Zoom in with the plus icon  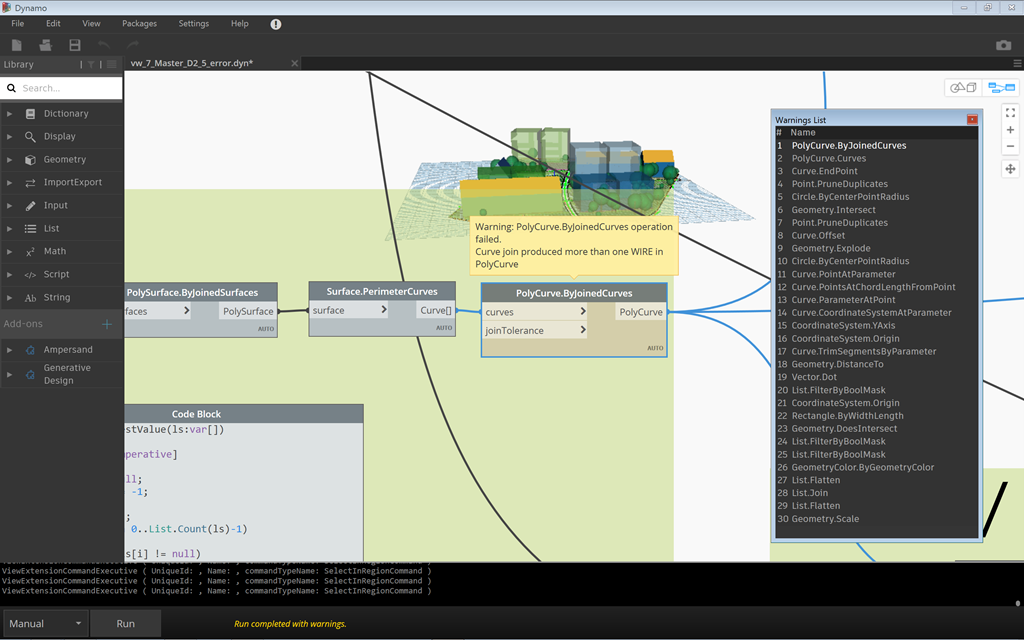point(1010,130)
